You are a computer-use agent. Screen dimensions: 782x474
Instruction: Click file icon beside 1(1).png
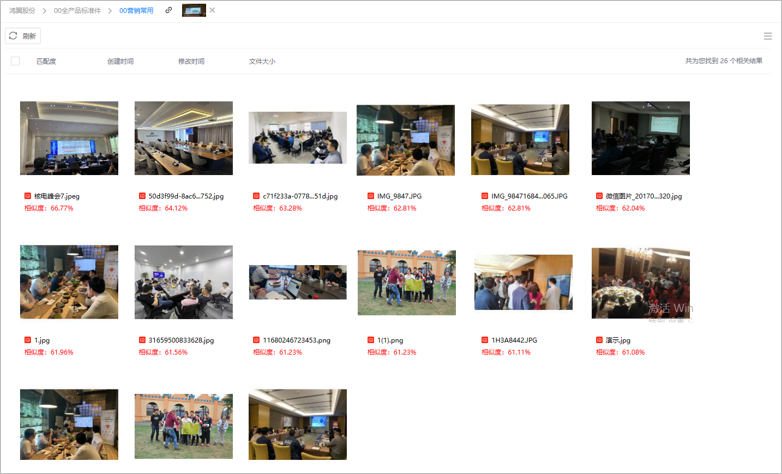[x=371, y=340]
